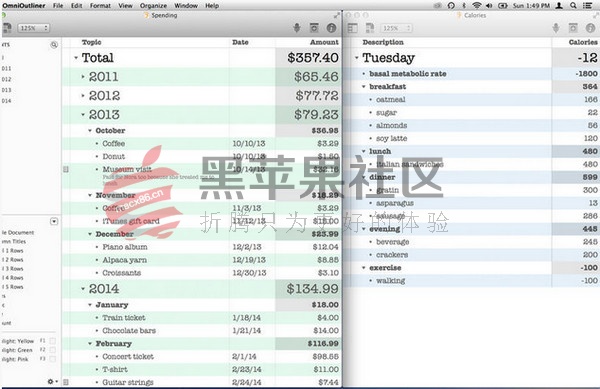Open Spotlight search in the menu bar
The image size is (600, 389).
(573, 5)
